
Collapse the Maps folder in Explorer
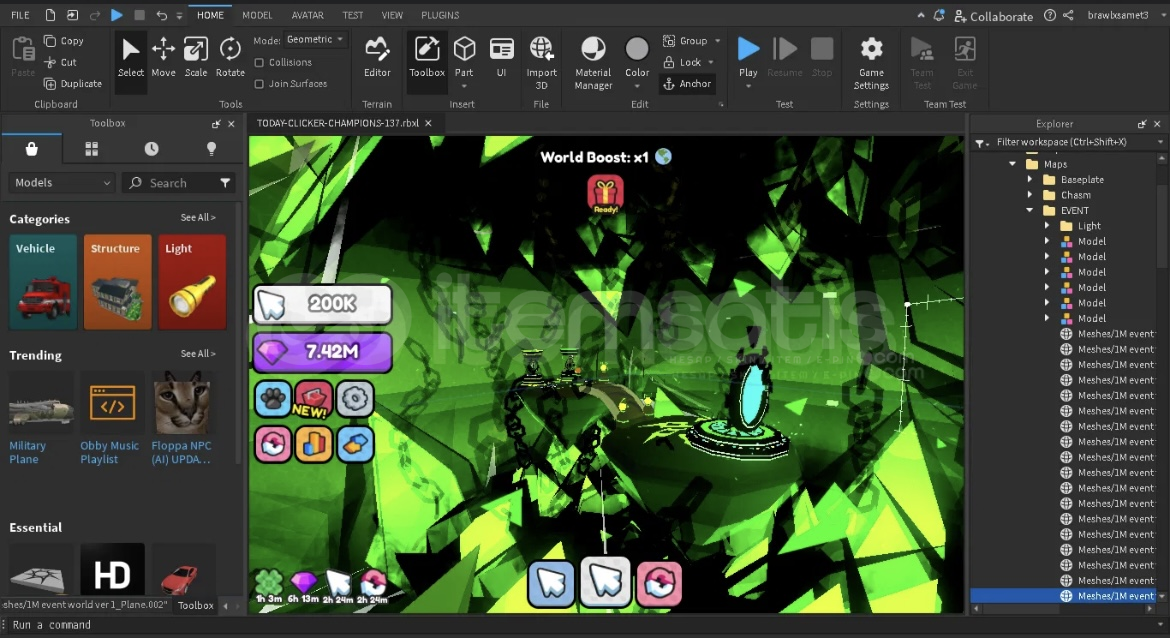point(1013,164)
